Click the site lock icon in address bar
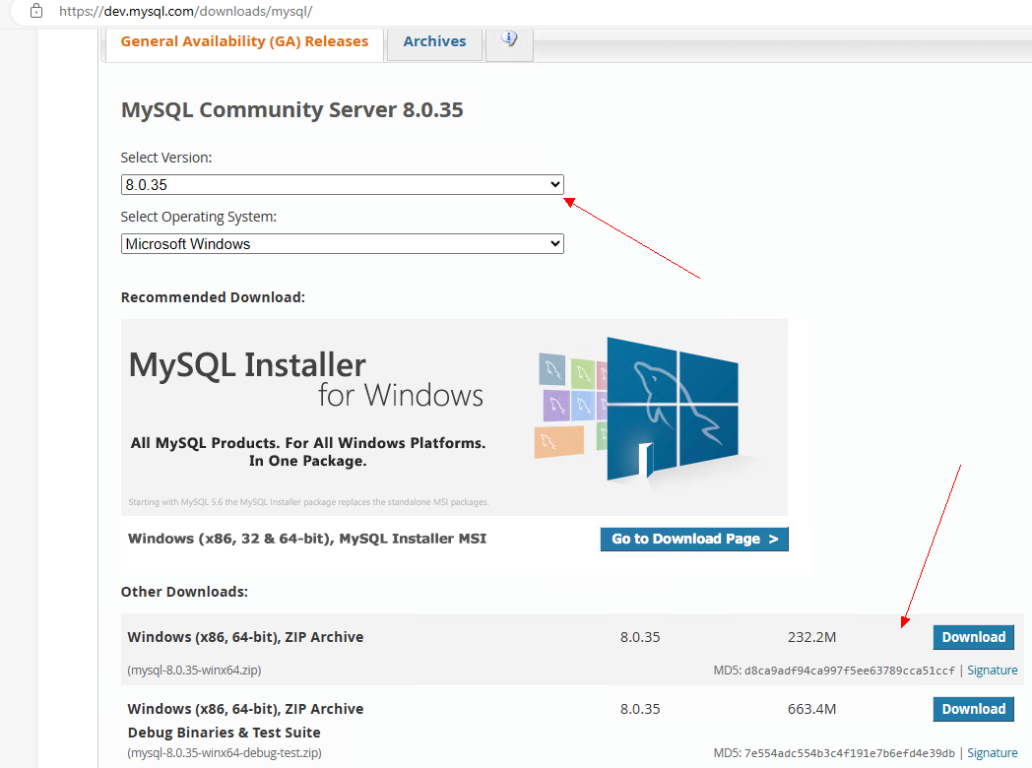 (36, 11)
